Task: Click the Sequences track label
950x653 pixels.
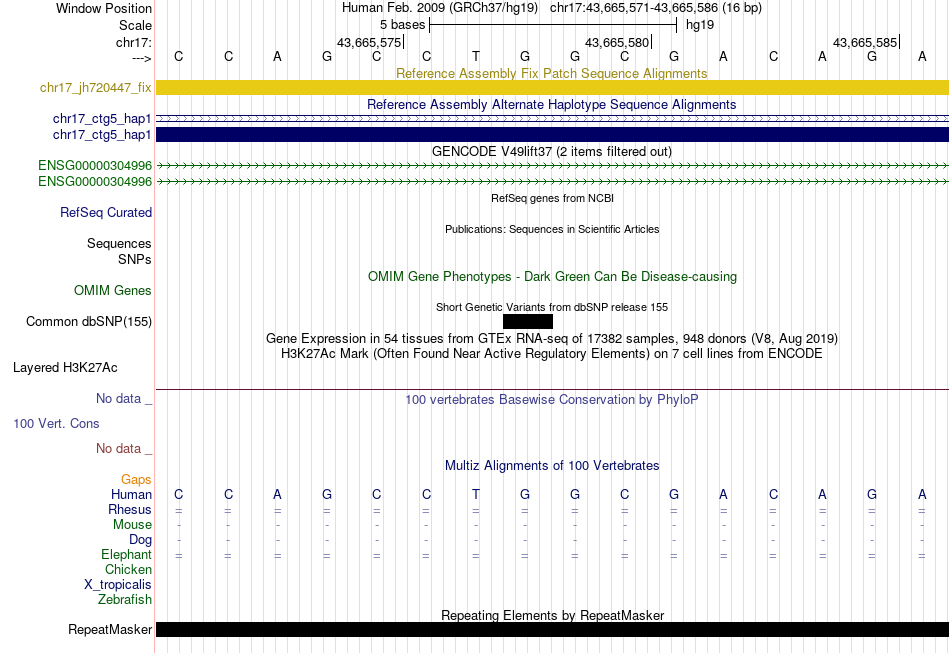Action: coord(119,244)
